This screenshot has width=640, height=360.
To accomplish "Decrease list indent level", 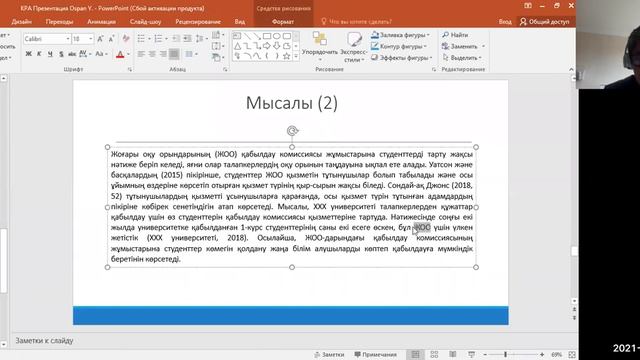I will 176,39.
